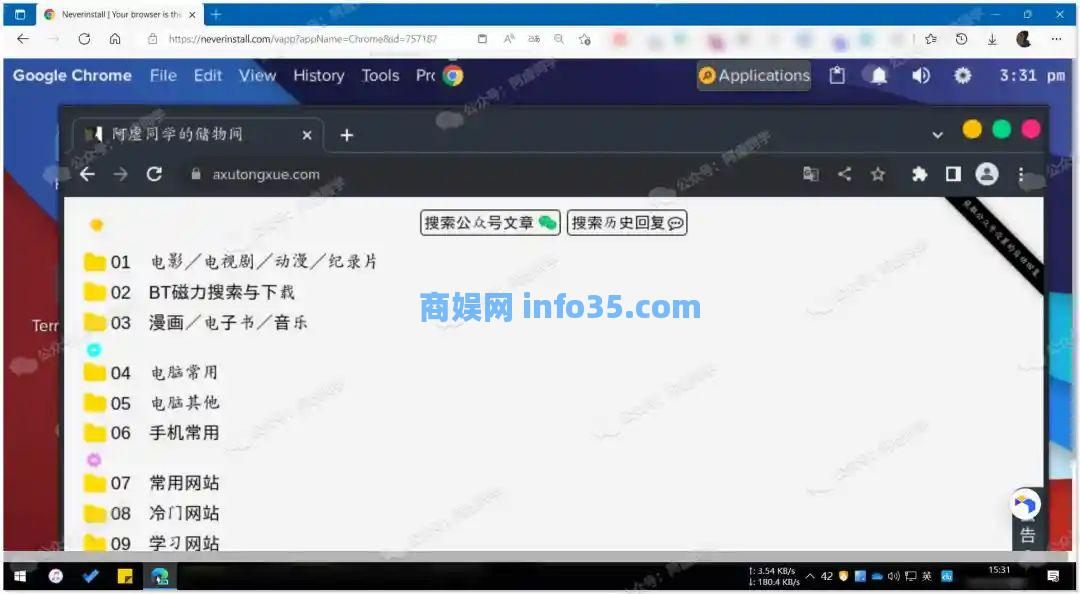The height and width of the screenshot is (594, 1080).
Task: Open Edge read aloud icon
Action: point(509,39)
